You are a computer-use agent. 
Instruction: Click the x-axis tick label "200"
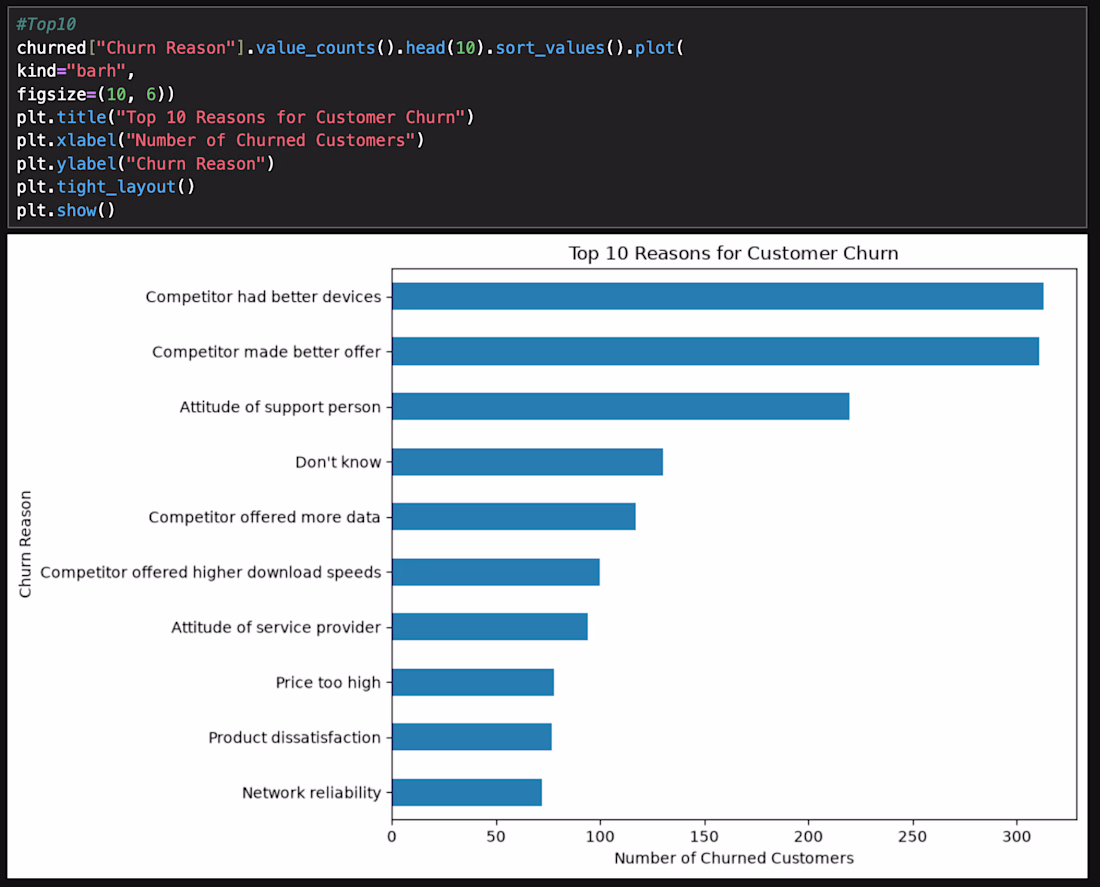pos(808,836)
